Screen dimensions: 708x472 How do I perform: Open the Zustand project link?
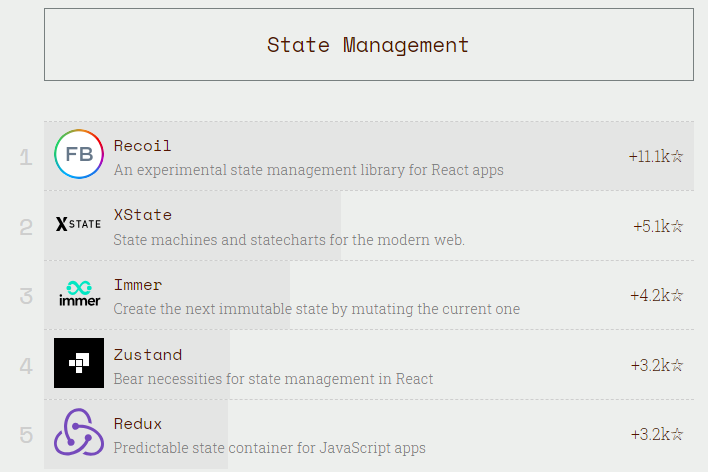tap(148, 355)
